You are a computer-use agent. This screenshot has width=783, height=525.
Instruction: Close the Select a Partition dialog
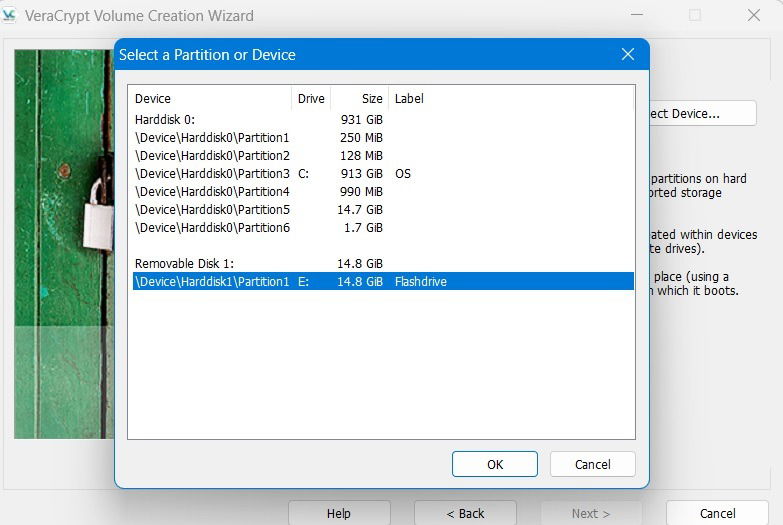(628, 54)
